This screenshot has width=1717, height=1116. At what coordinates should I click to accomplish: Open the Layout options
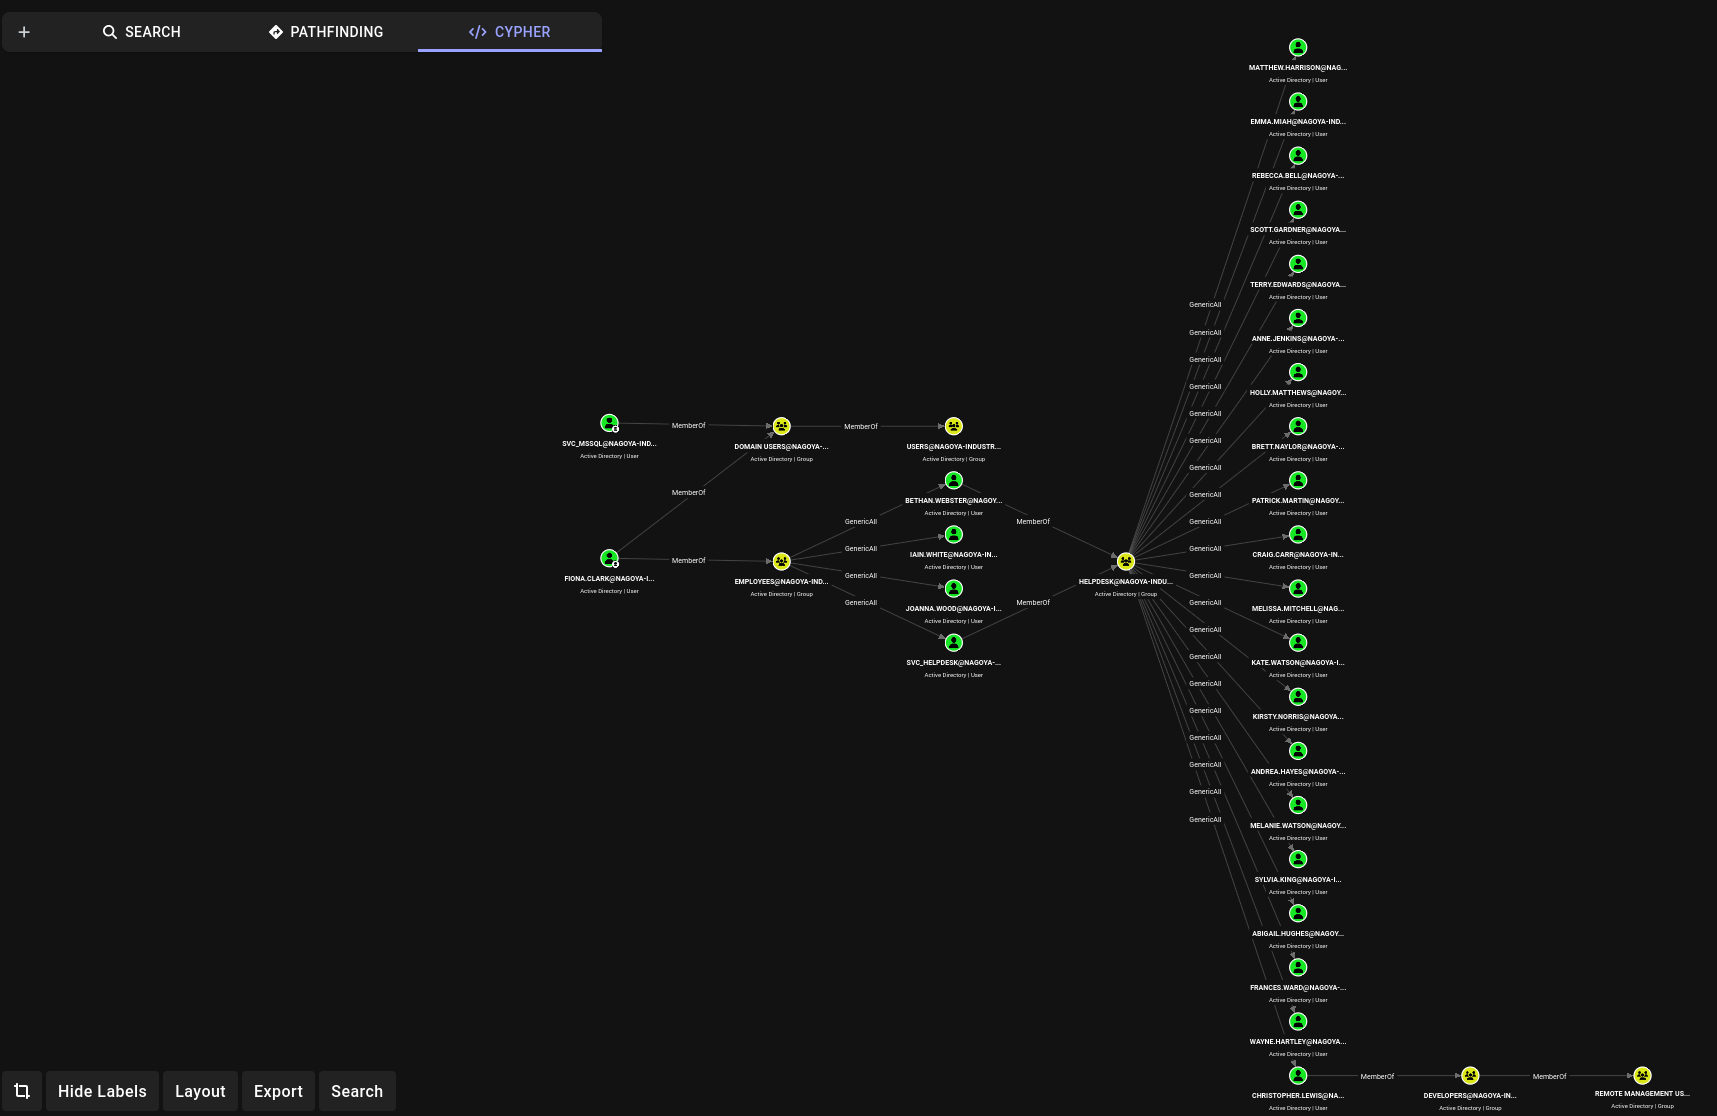pos(200,1091)
